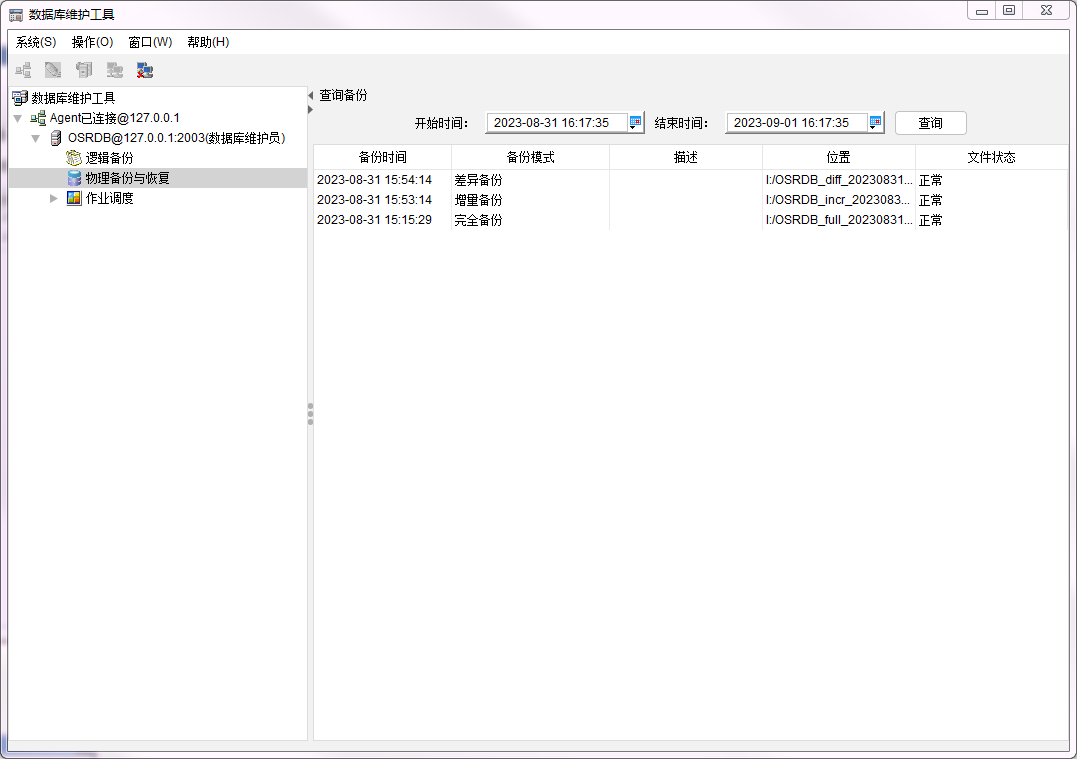Select 物理备份与恢复 in the tree
Screen dimensions: 1077x759
coord(127,178)
